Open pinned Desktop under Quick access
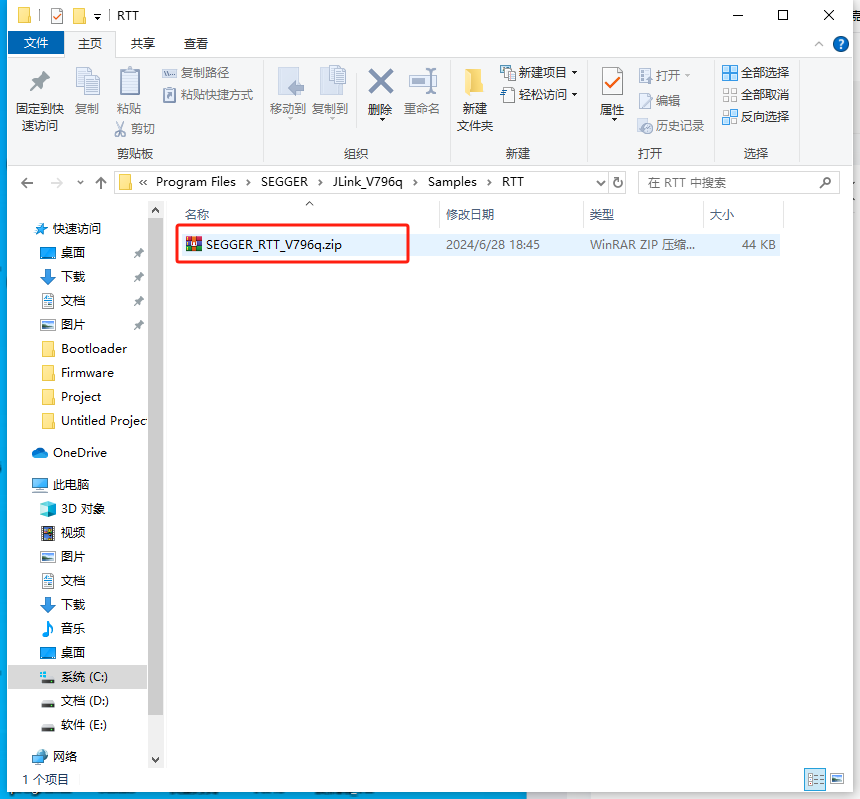The image size is (860, 799). pyautogui.click(x=73, y=253)
